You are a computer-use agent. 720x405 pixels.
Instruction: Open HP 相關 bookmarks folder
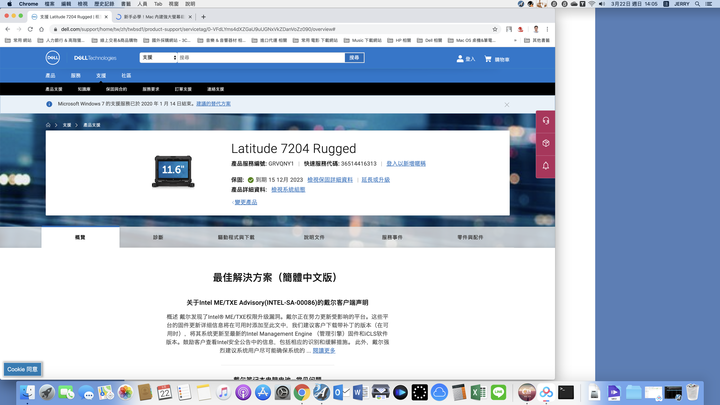click(399, 40)
